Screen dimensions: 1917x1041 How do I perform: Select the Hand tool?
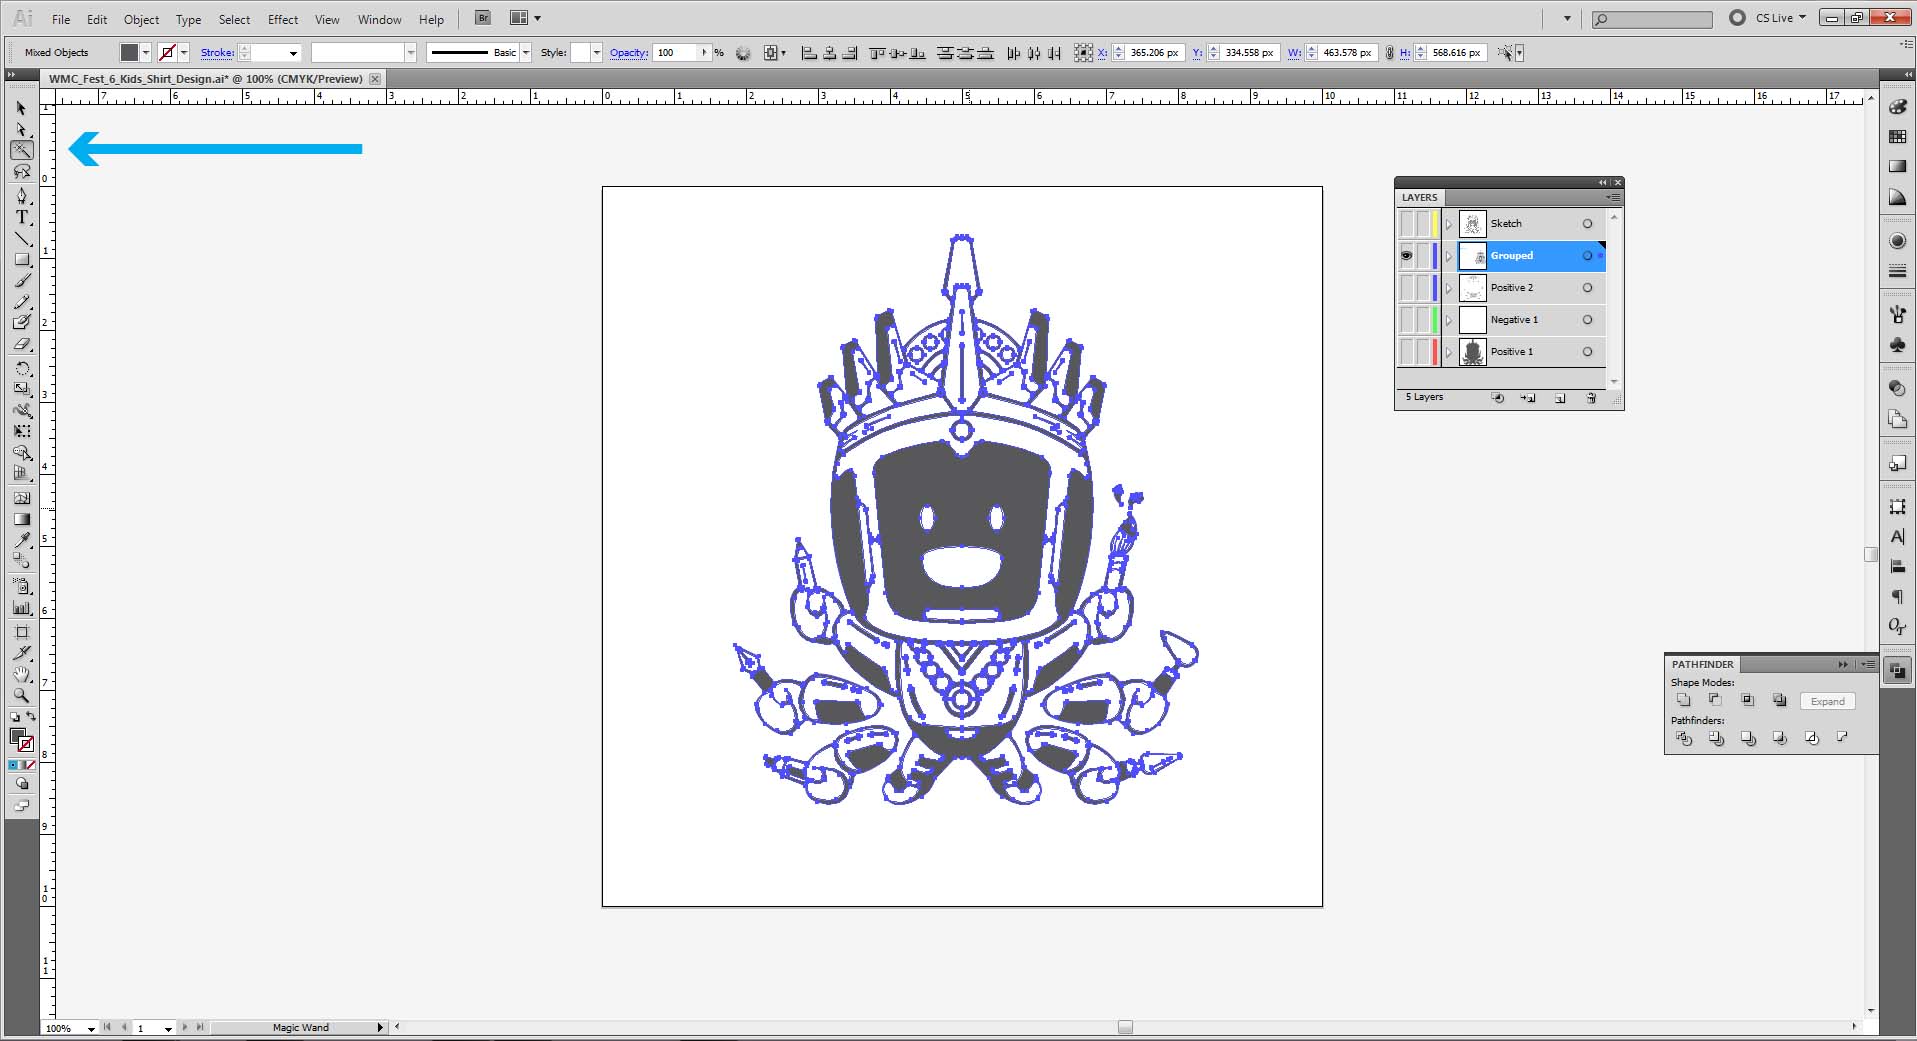click(22, 674)
